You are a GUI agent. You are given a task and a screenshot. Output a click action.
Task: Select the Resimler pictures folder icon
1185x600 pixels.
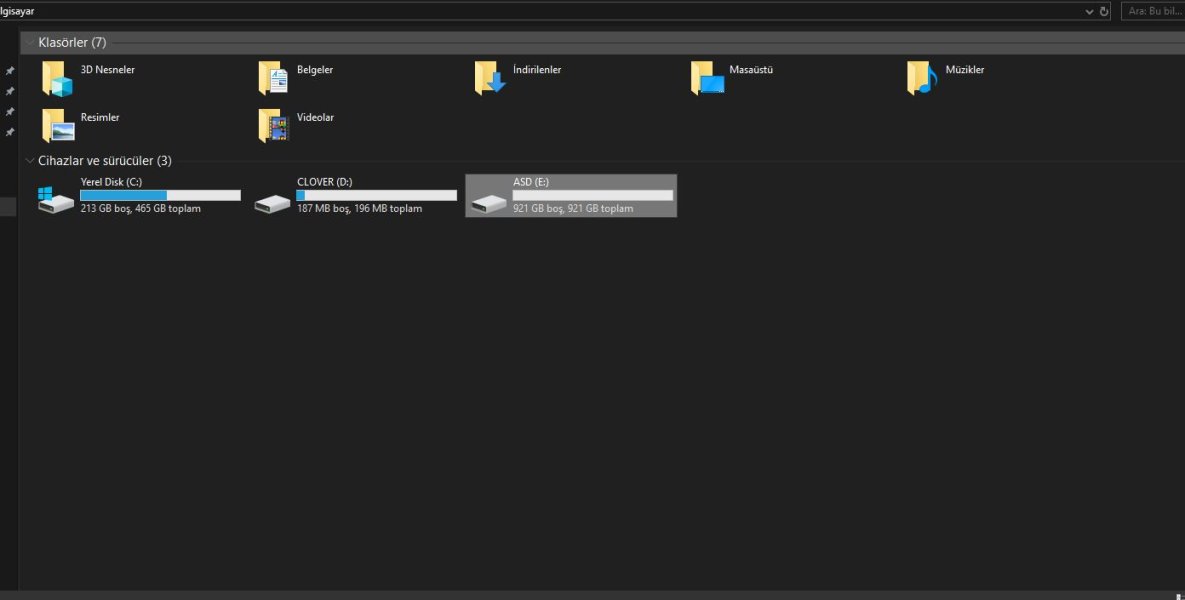57,126
